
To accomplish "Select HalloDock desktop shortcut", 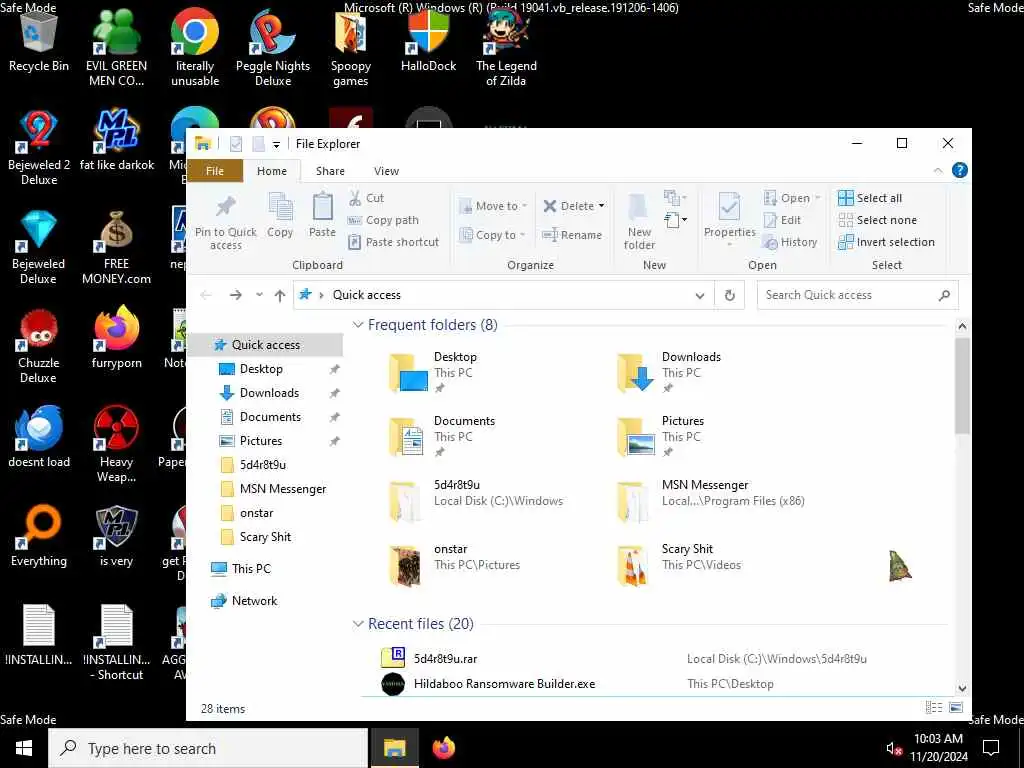I will point(428,42).
